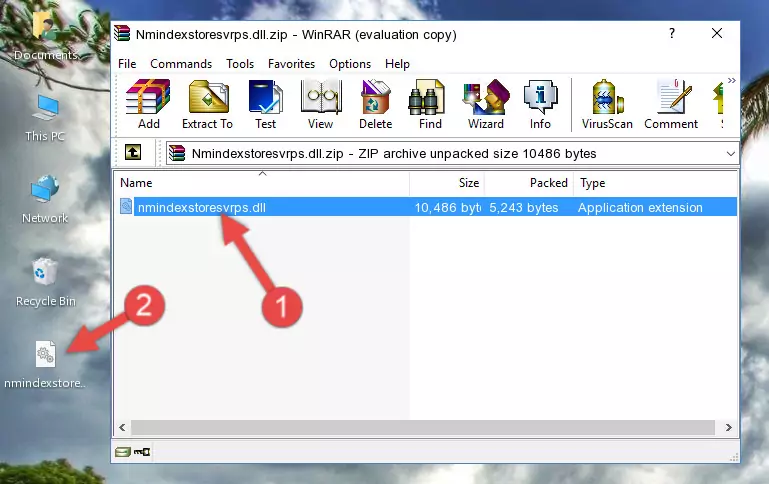The image size is (769, 484).
Task: Click the Extract To toolbar icon
Action: click(207, 104)
